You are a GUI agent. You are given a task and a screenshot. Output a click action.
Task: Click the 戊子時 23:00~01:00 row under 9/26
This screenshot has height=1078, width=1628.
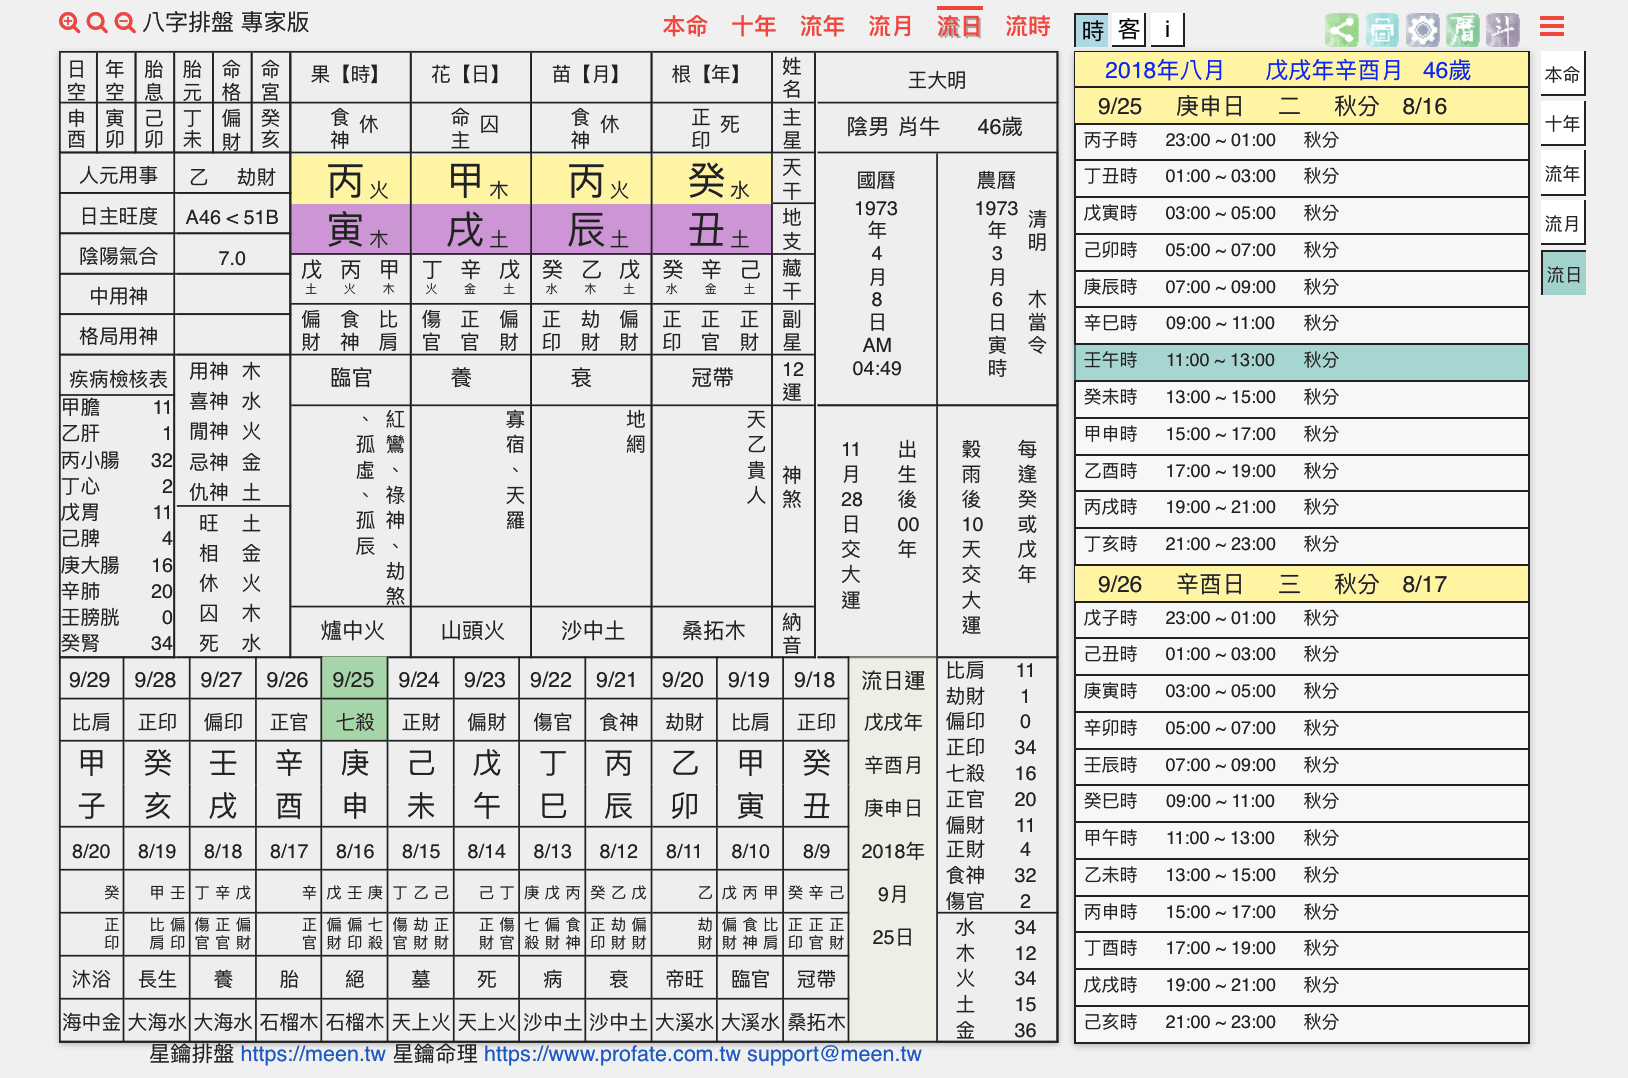click(1301, 618)
